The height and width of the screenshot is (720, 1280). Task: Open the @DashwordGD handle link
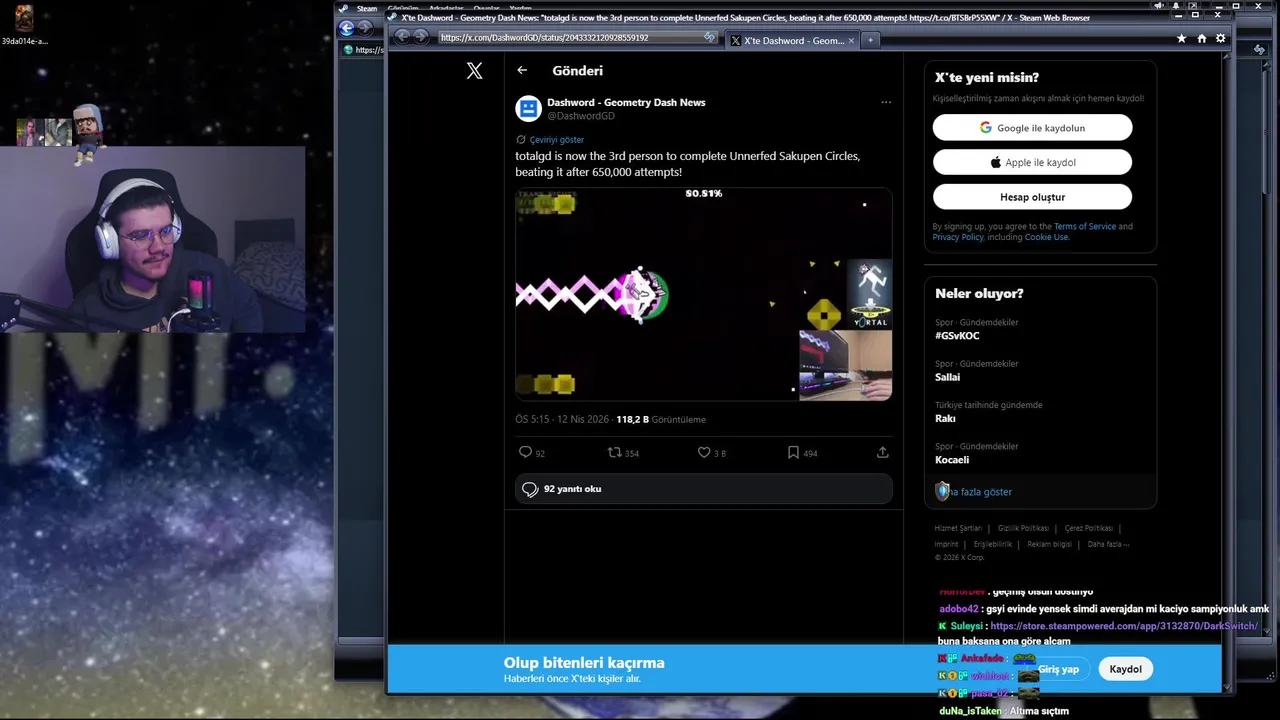[581, 116]
